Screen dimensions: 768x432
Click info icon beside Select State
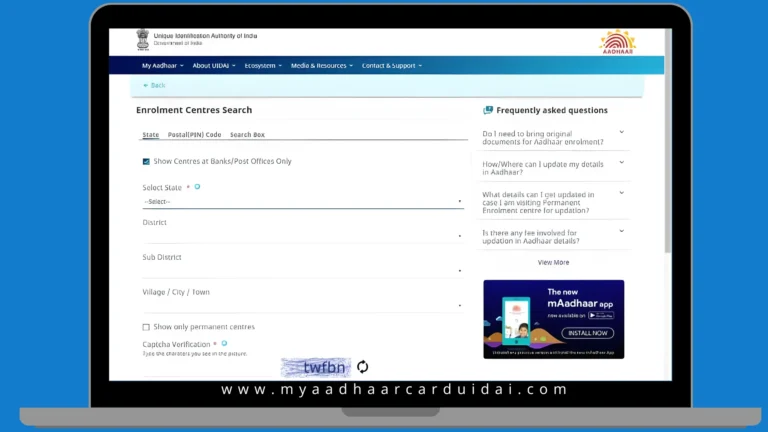(197, 187)
